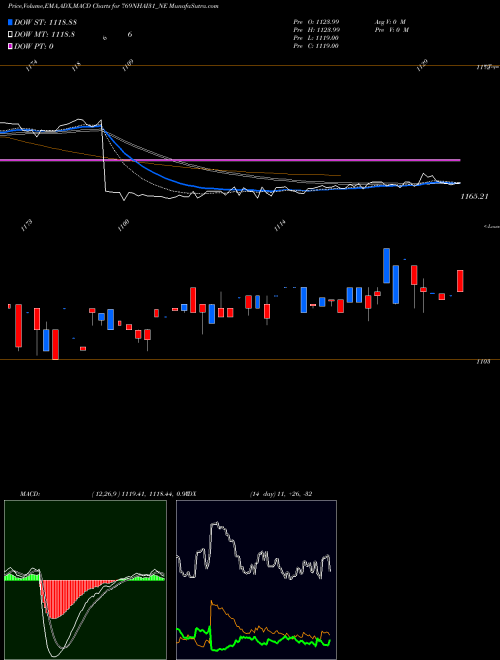Click the 'Pre L: 1119.00' value
Image resolution: width=500 pixels, height=660 pixels.
click(316, 38)
